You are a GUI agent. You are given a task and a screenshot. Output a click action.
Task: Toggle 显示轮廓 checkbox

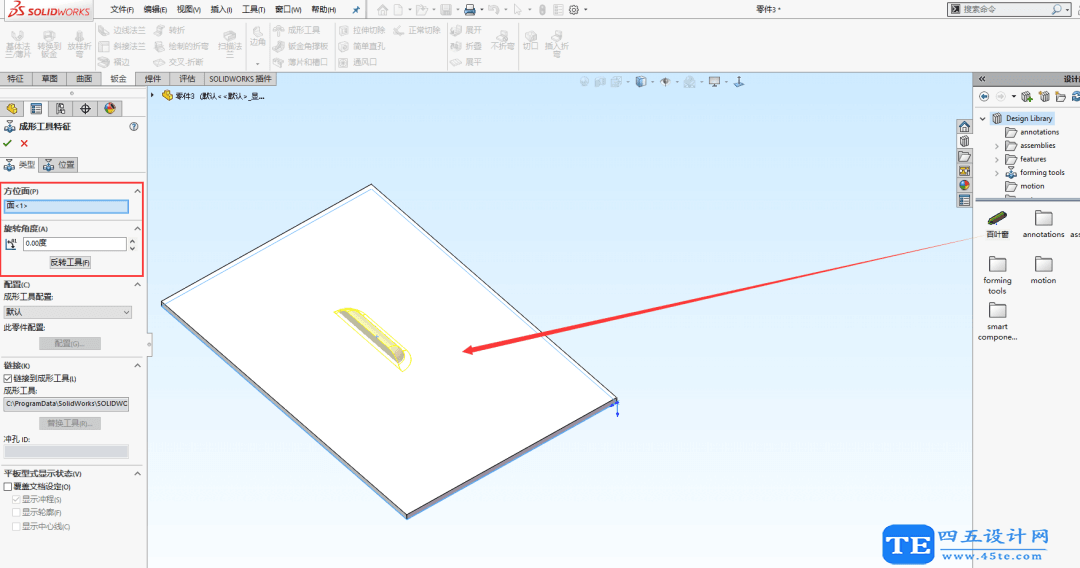coord(16,513)
